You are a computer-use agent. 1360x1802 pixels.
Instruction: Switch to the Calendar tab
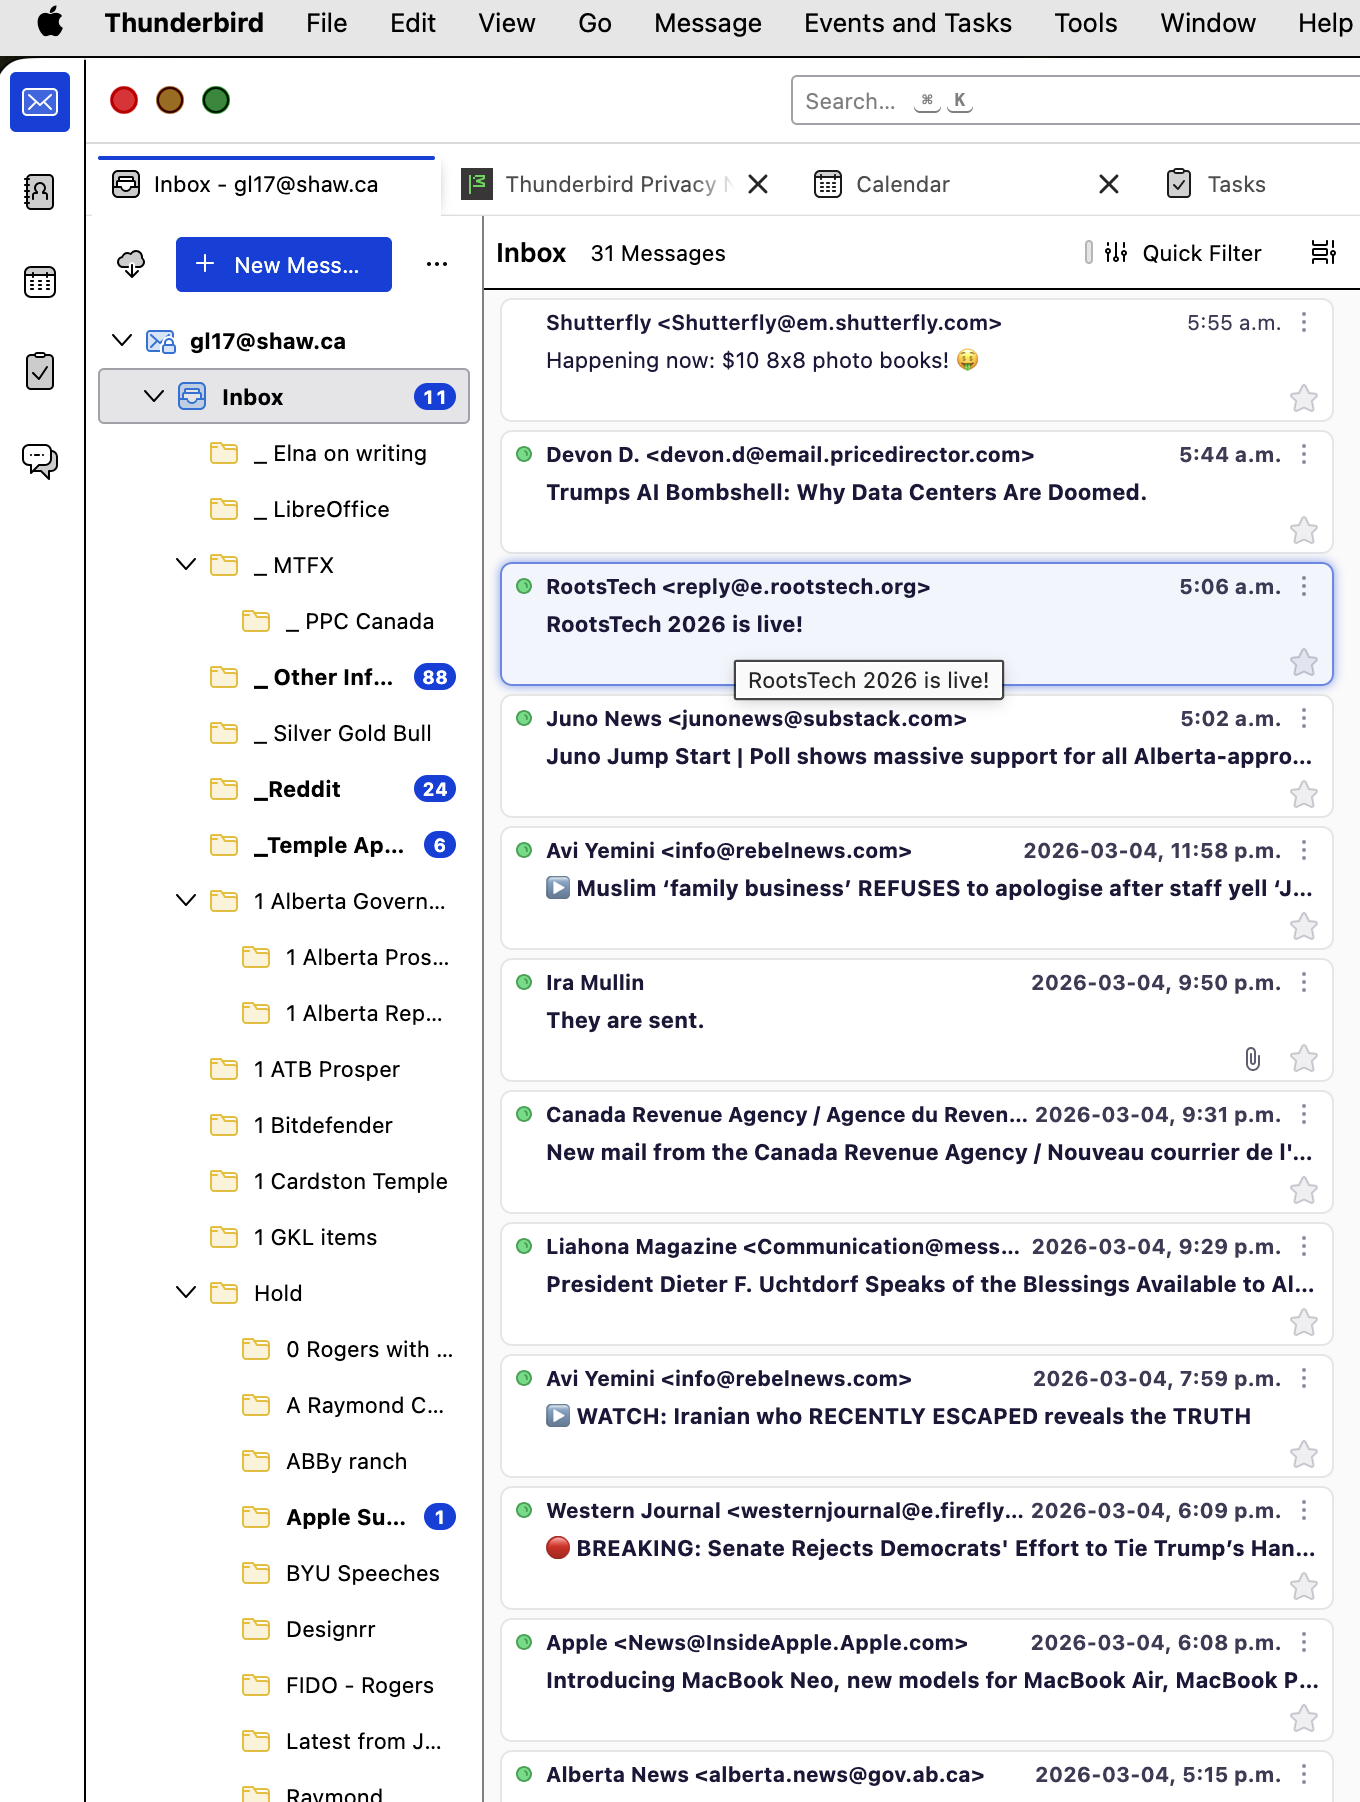(x=967, y=184)
